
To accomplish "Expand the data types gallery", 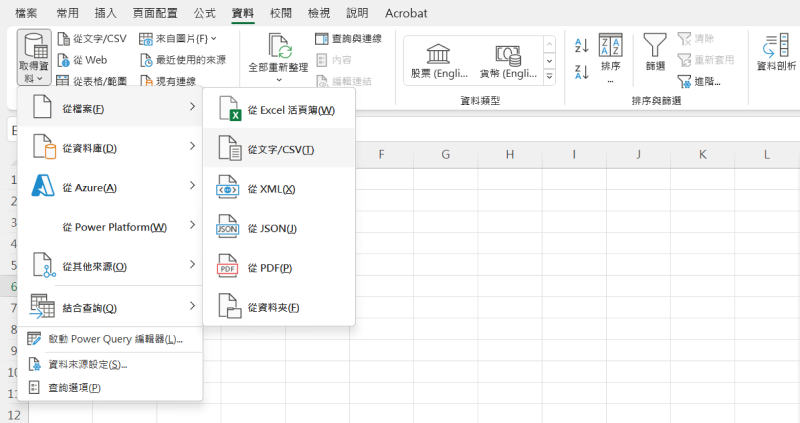I will (x=549, y=76).
